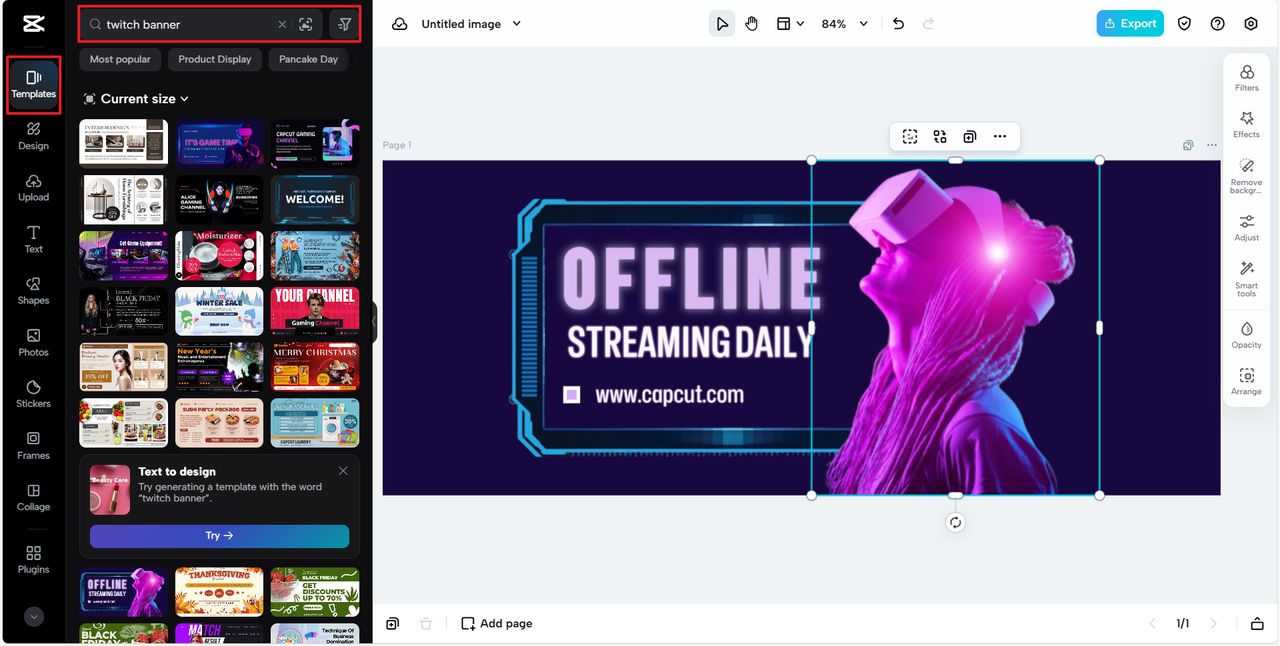Click the duplicate page icon above canvas
Screen dimensions: 1280x646
tap(1188, 145)
